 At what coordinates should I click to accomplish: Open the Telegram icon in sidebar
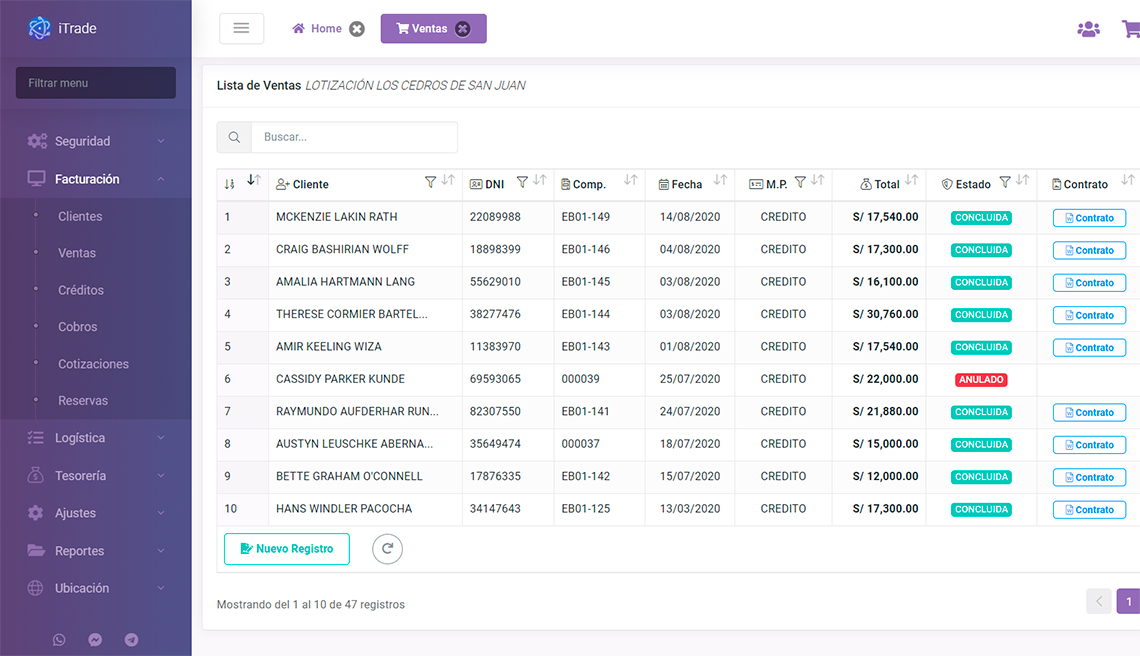pyautogui.click(x=131, y=640)
